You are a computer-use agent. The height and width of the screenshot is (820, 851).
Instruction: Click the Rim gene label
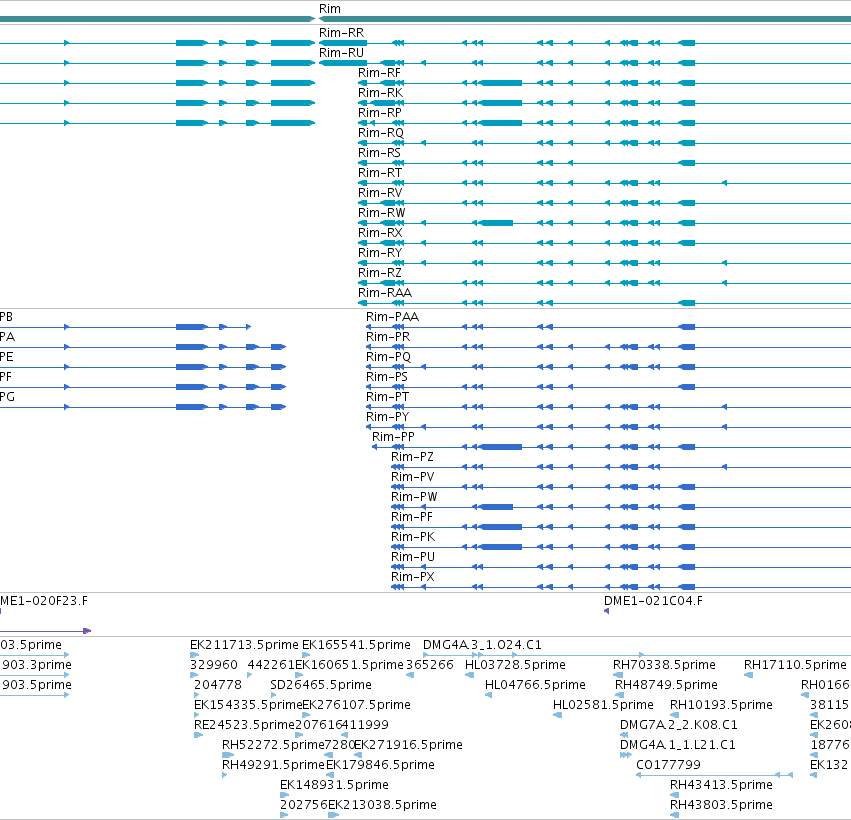330,9
